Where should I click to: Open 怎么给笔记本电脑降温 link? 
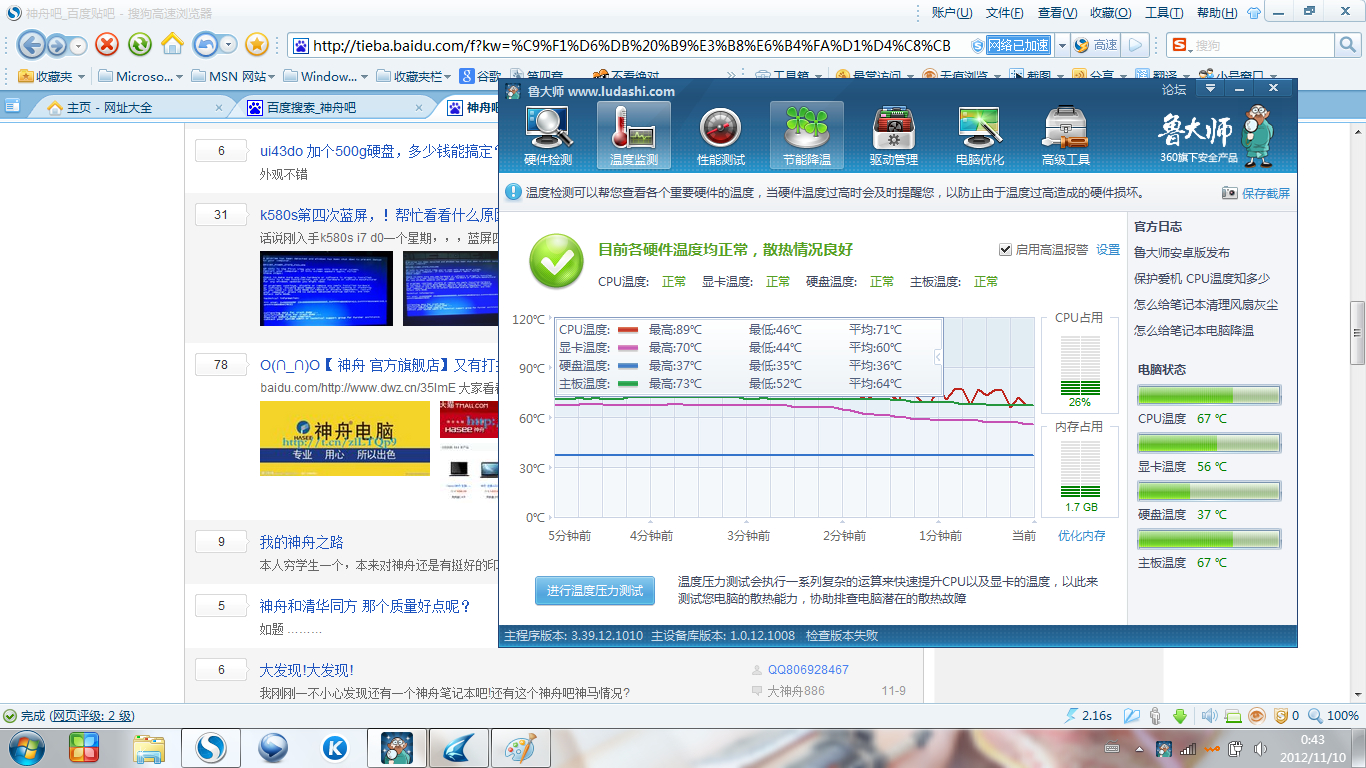click(1194, 331)
